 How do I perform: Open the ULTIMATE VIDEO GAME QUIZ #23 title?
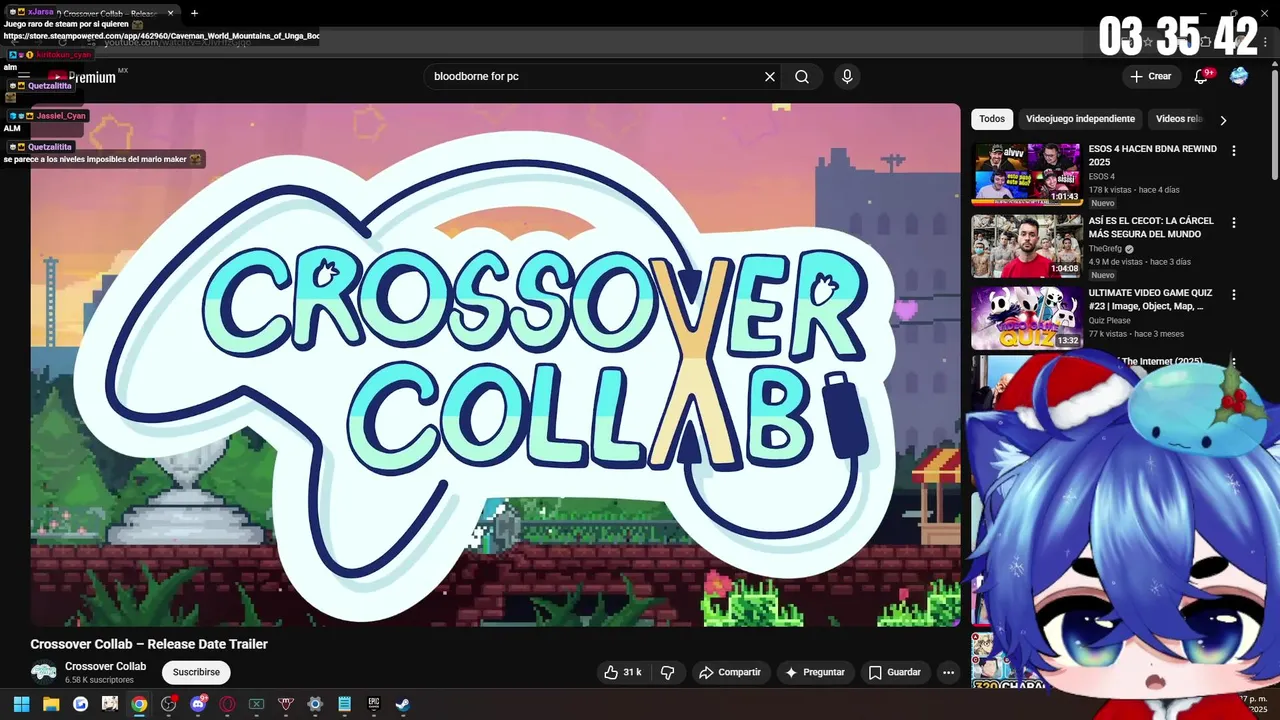tap(1150, 299)
